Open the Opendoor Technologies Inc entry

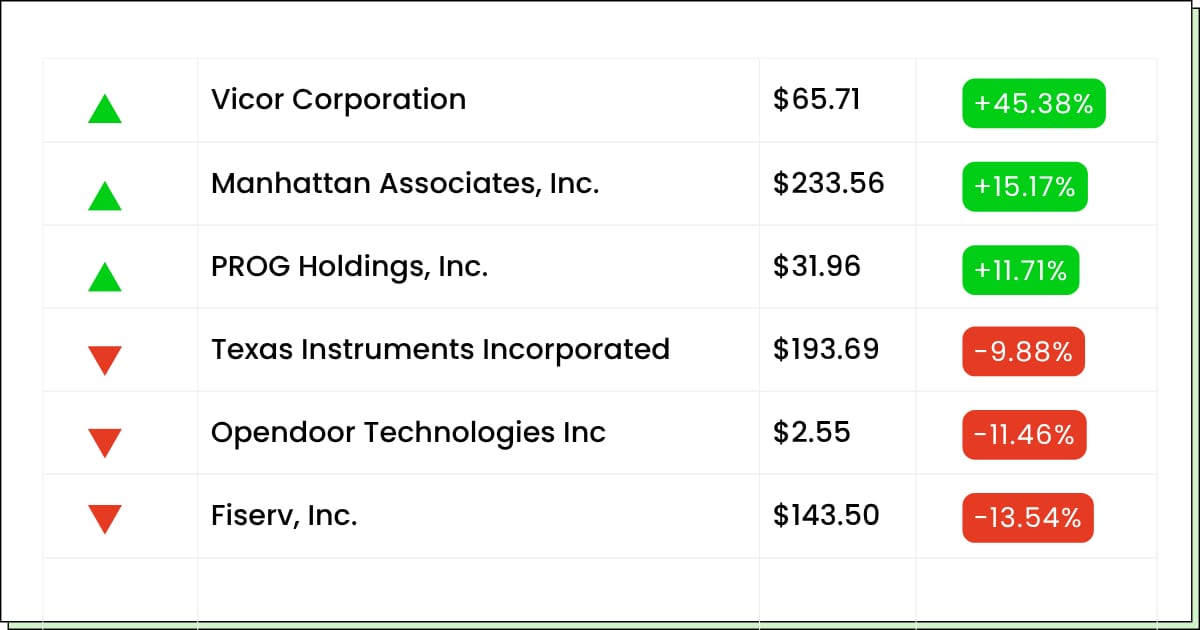(408, 433)
